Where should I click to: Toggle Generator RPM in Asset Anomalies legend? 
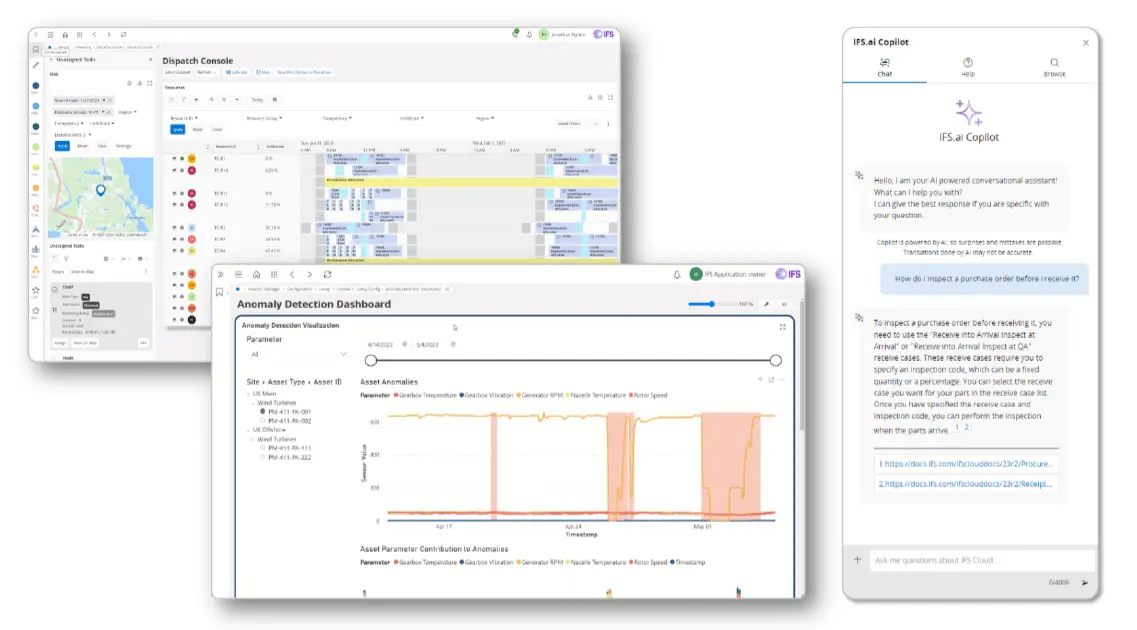540,395
